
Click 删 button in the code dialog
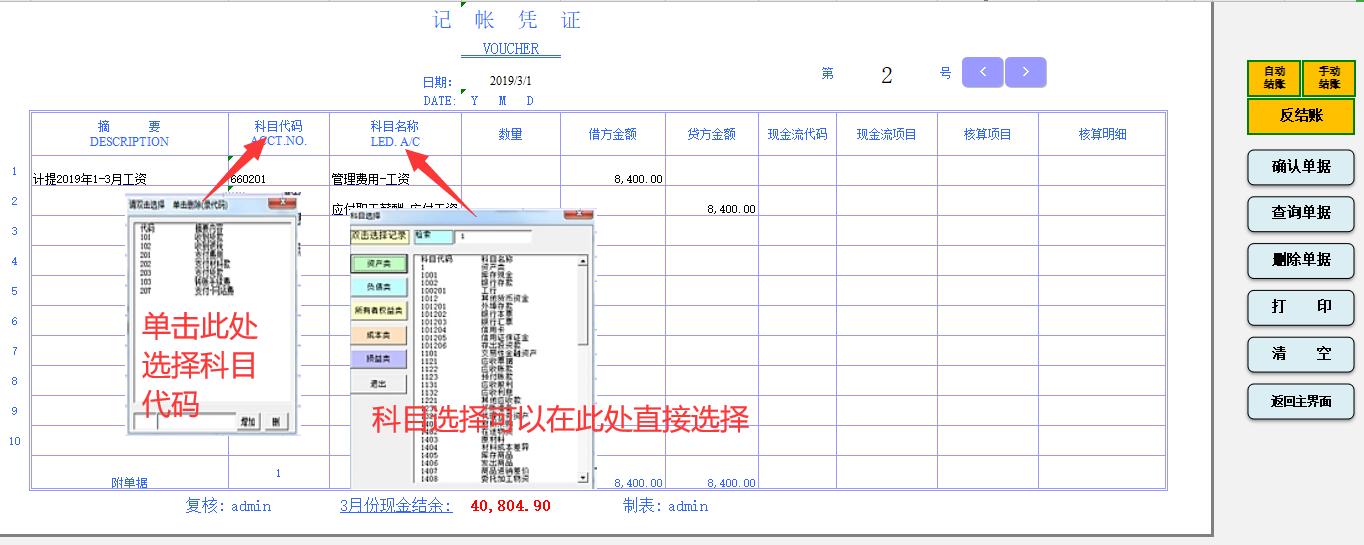click(276, 422)
